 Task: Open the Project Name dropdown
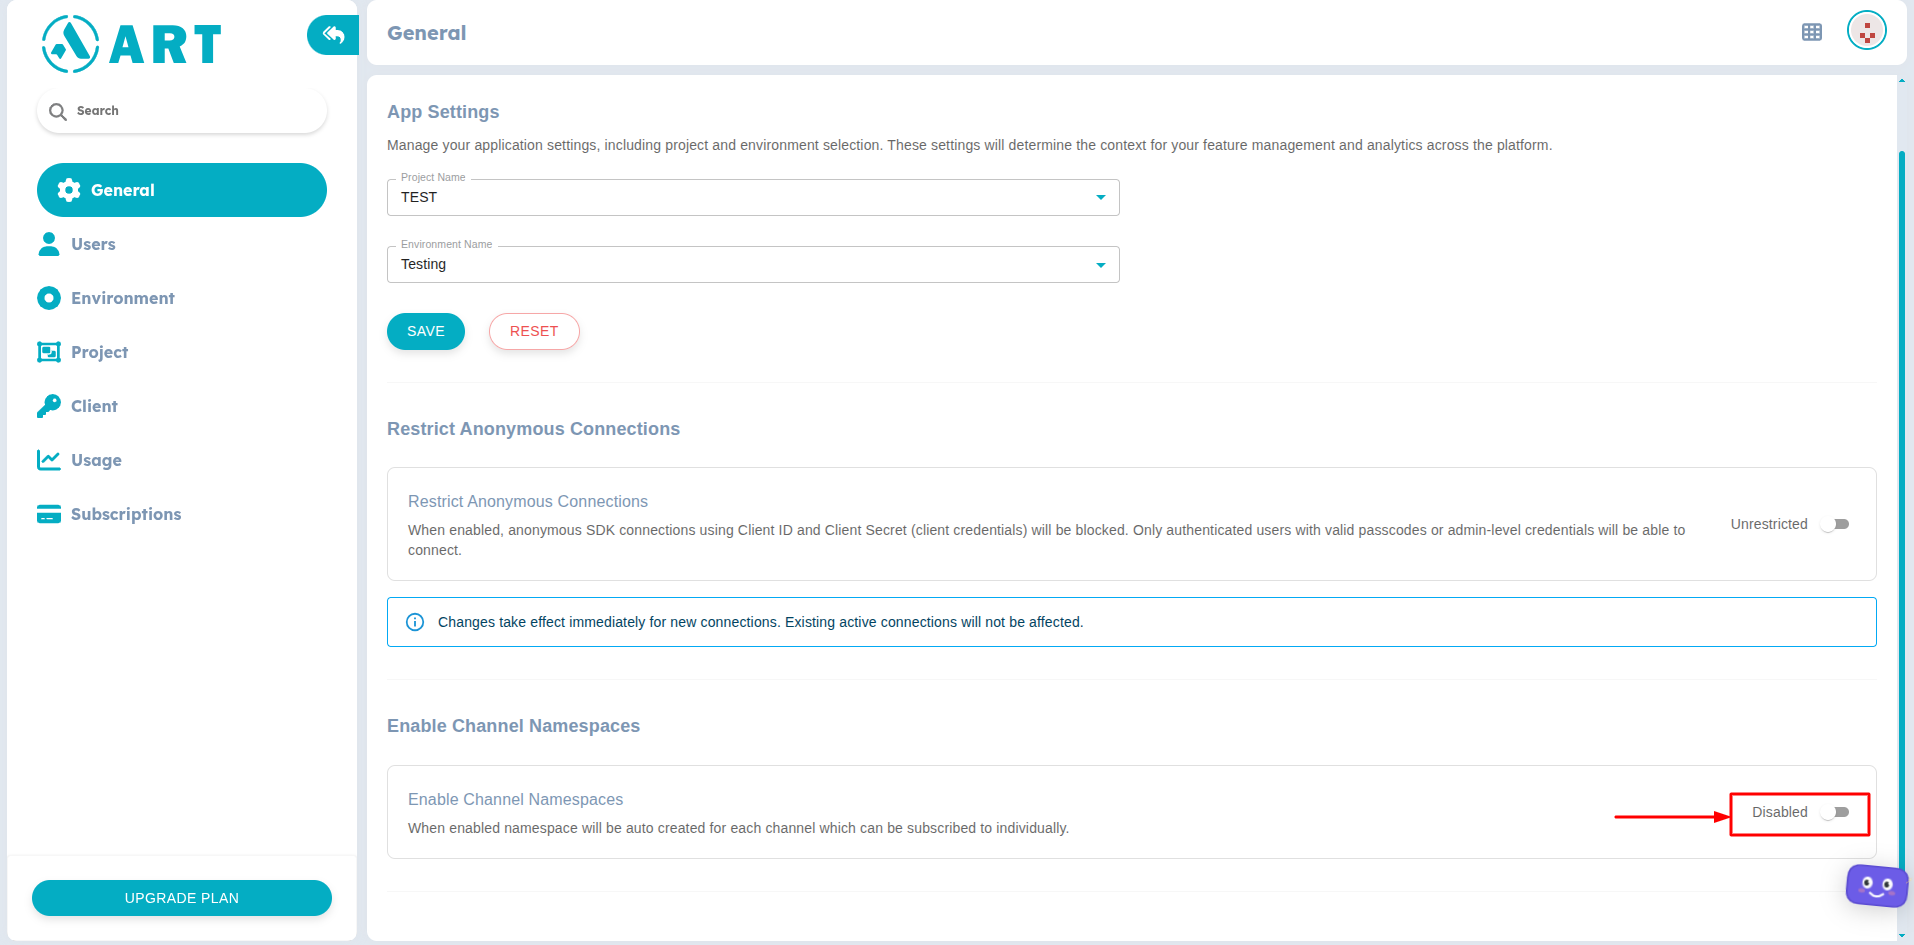(753, 197)
